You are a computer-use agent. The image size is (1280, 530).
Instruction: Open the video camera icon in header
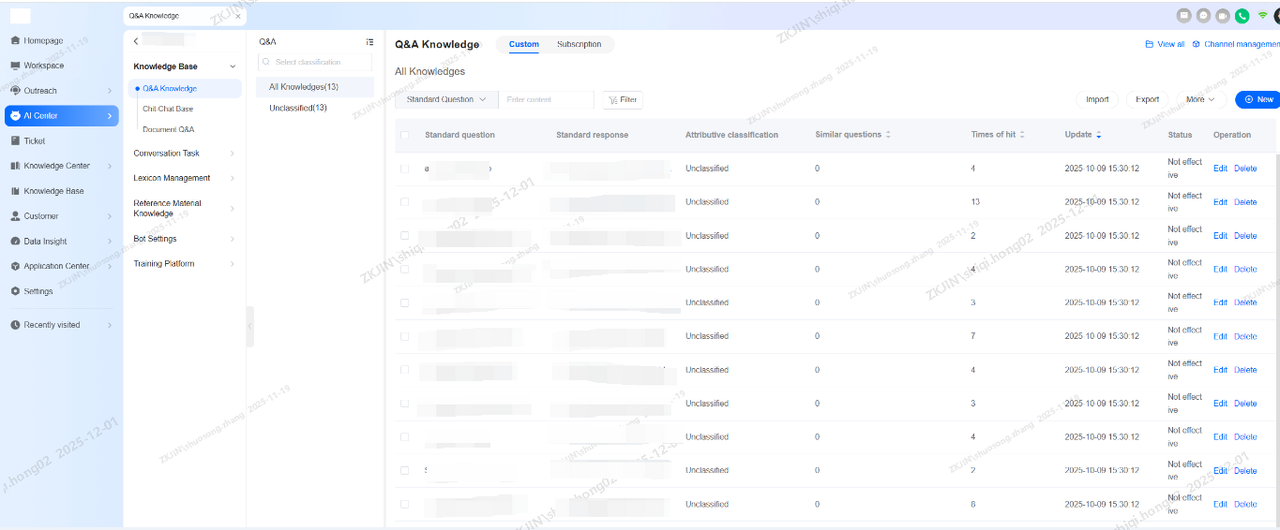[x=1223, y=15]
